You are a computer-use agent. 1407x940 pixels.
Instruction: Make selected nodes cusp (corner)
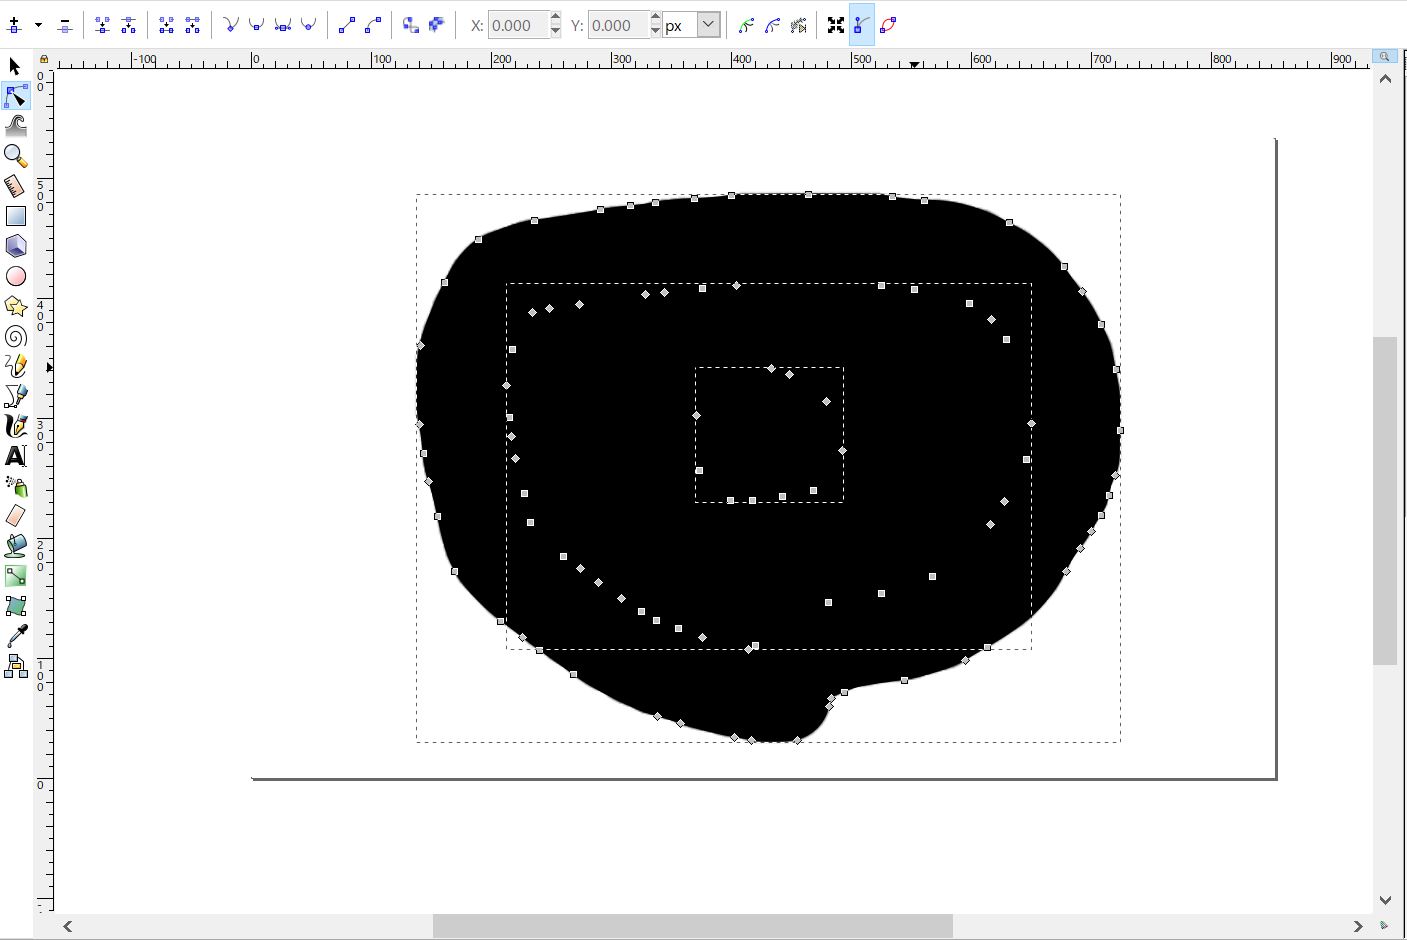pos(231,25)
